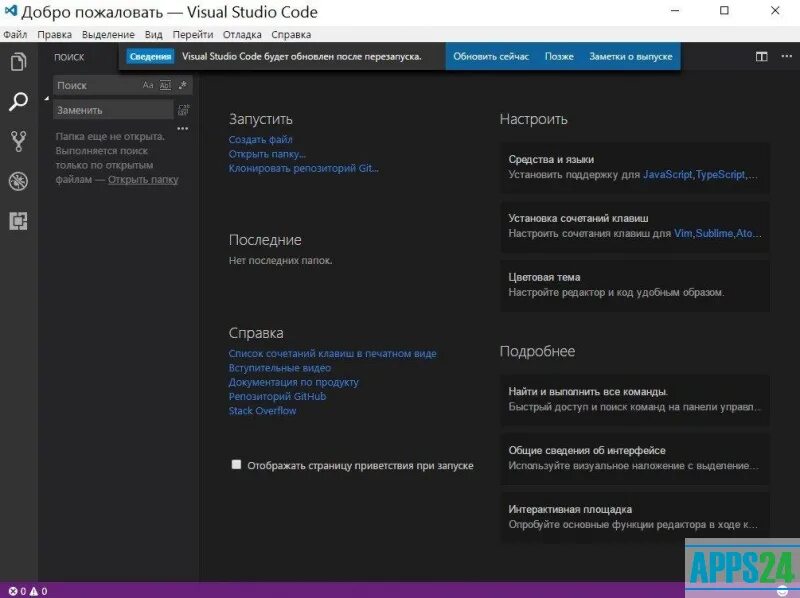Open the editor more actions ellipsis
The image size is (800, 598).
coord(787,56)
